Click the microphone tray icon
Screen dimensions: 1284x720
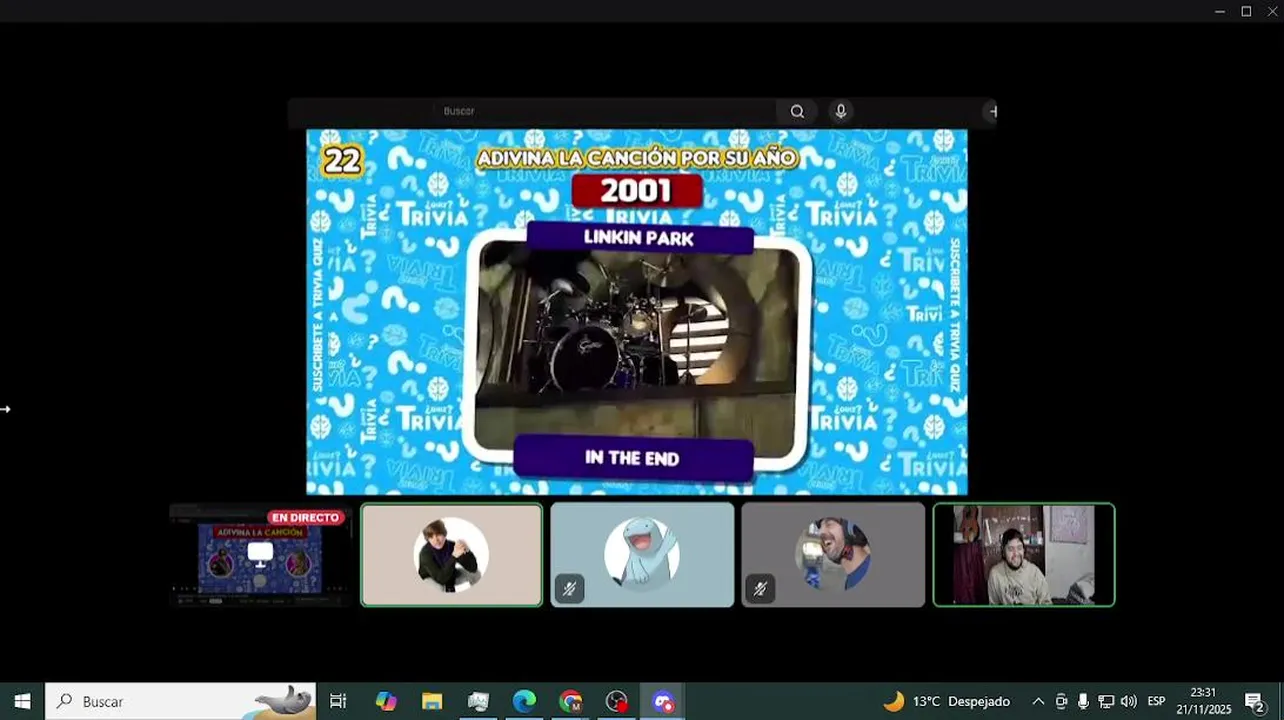(x=1083, y=701)
